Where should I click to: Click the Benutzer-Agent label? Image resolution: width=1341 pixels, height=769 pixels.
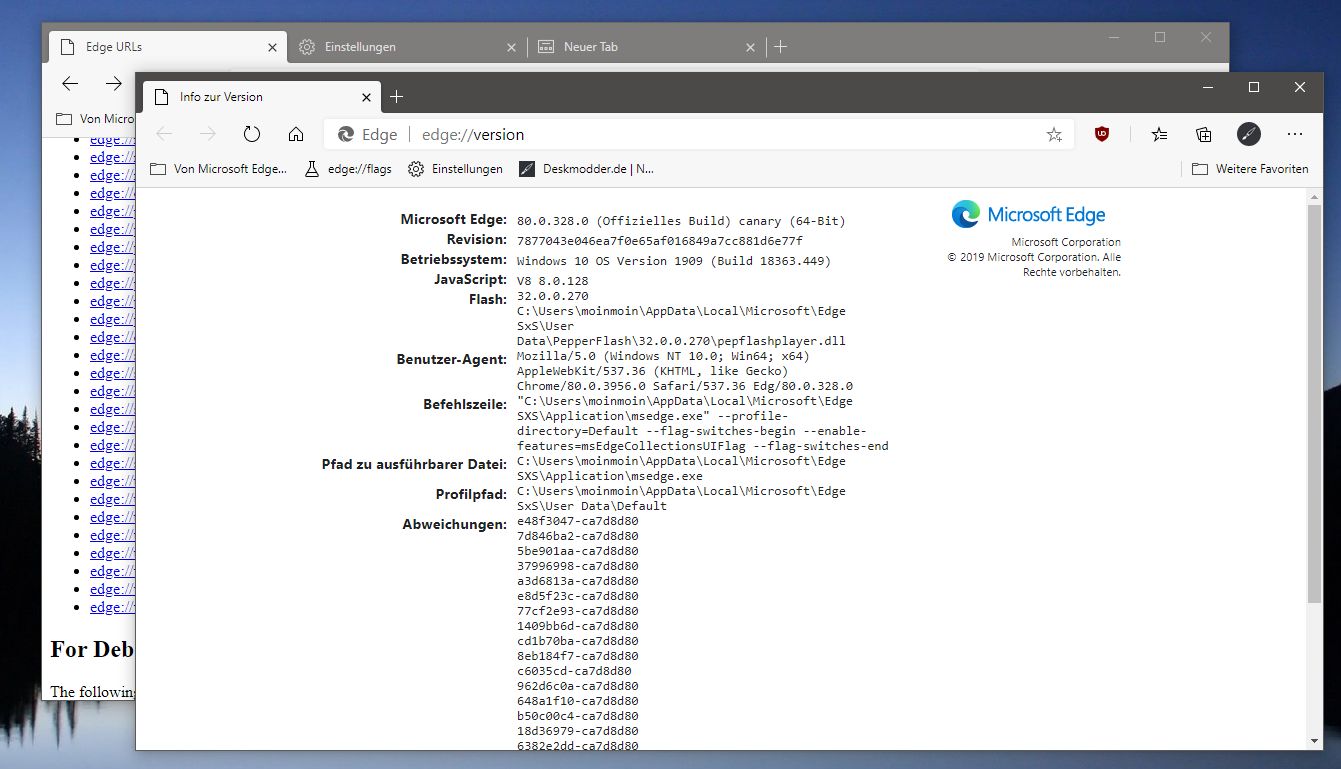click(x=451, y=359)
